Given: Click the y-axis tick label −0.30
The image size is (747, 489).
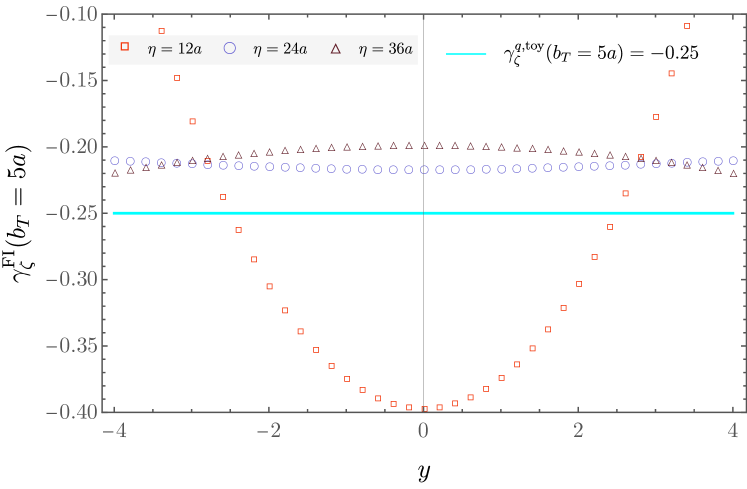Looking at the screenshot, I should pos(72,279).
